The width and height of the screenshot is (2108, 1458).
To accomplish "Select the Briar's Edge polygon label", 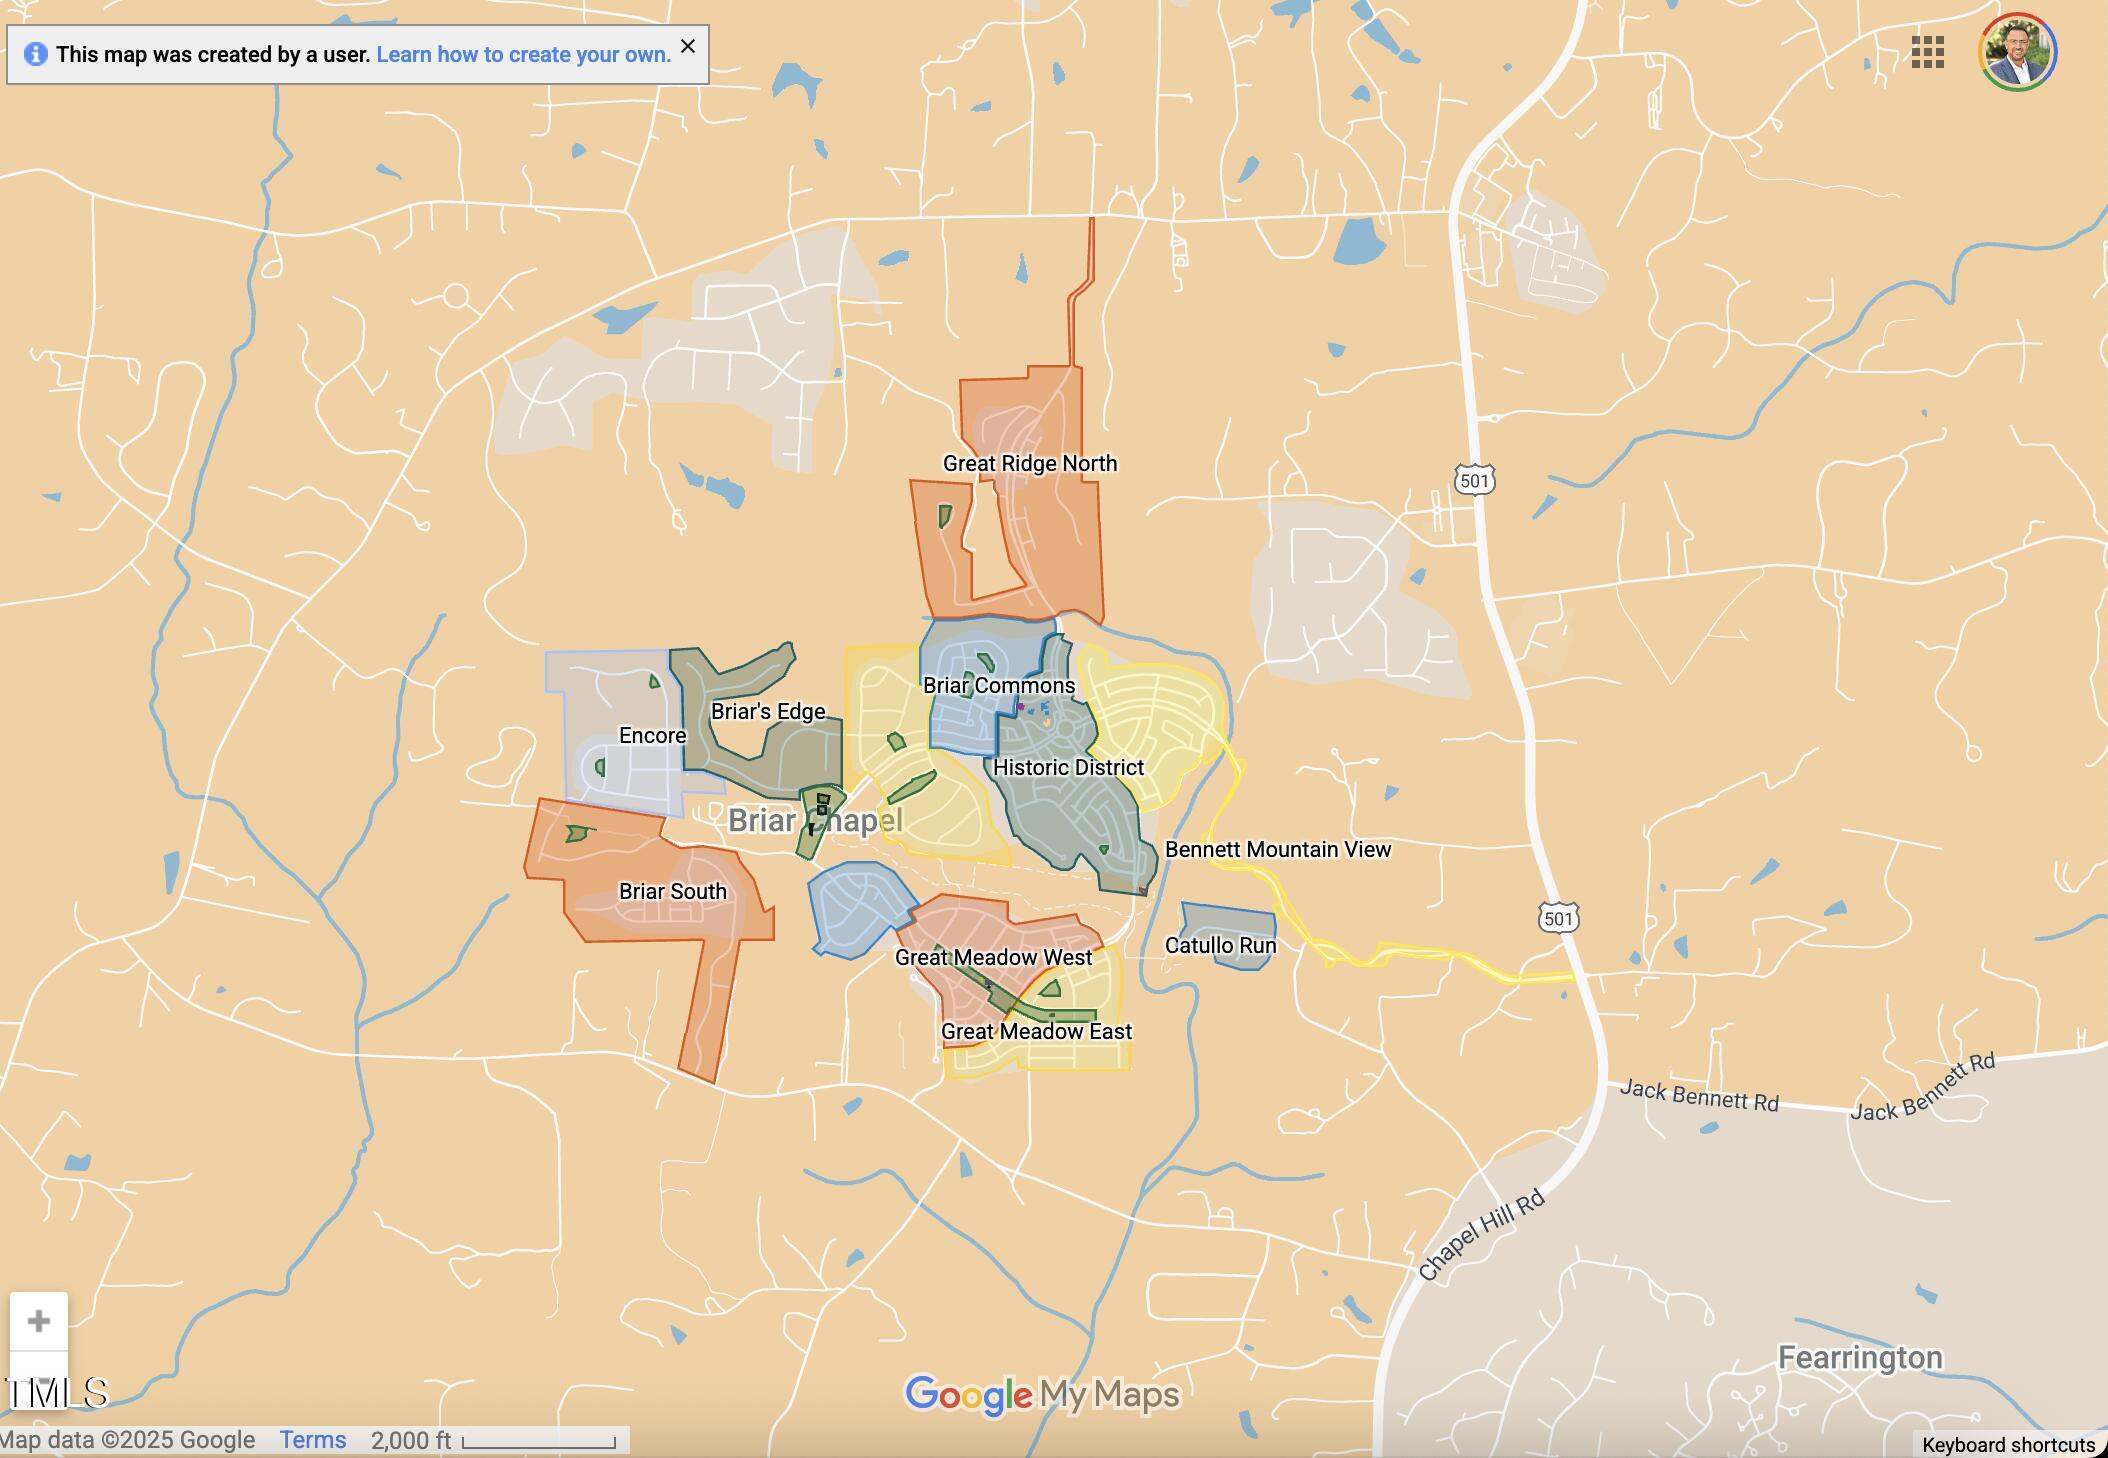I will pos(767,712).
